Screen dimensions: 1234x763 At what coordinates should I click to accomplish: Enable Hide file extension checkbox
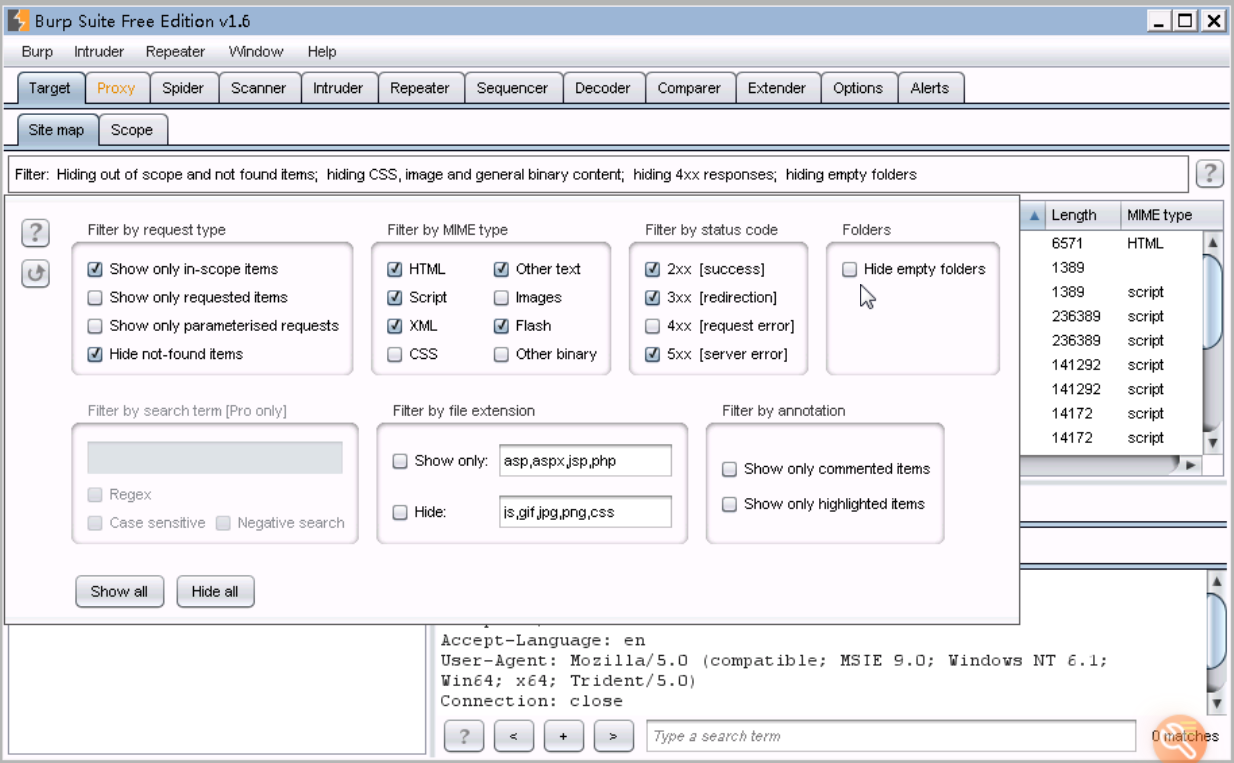point(400,512)
